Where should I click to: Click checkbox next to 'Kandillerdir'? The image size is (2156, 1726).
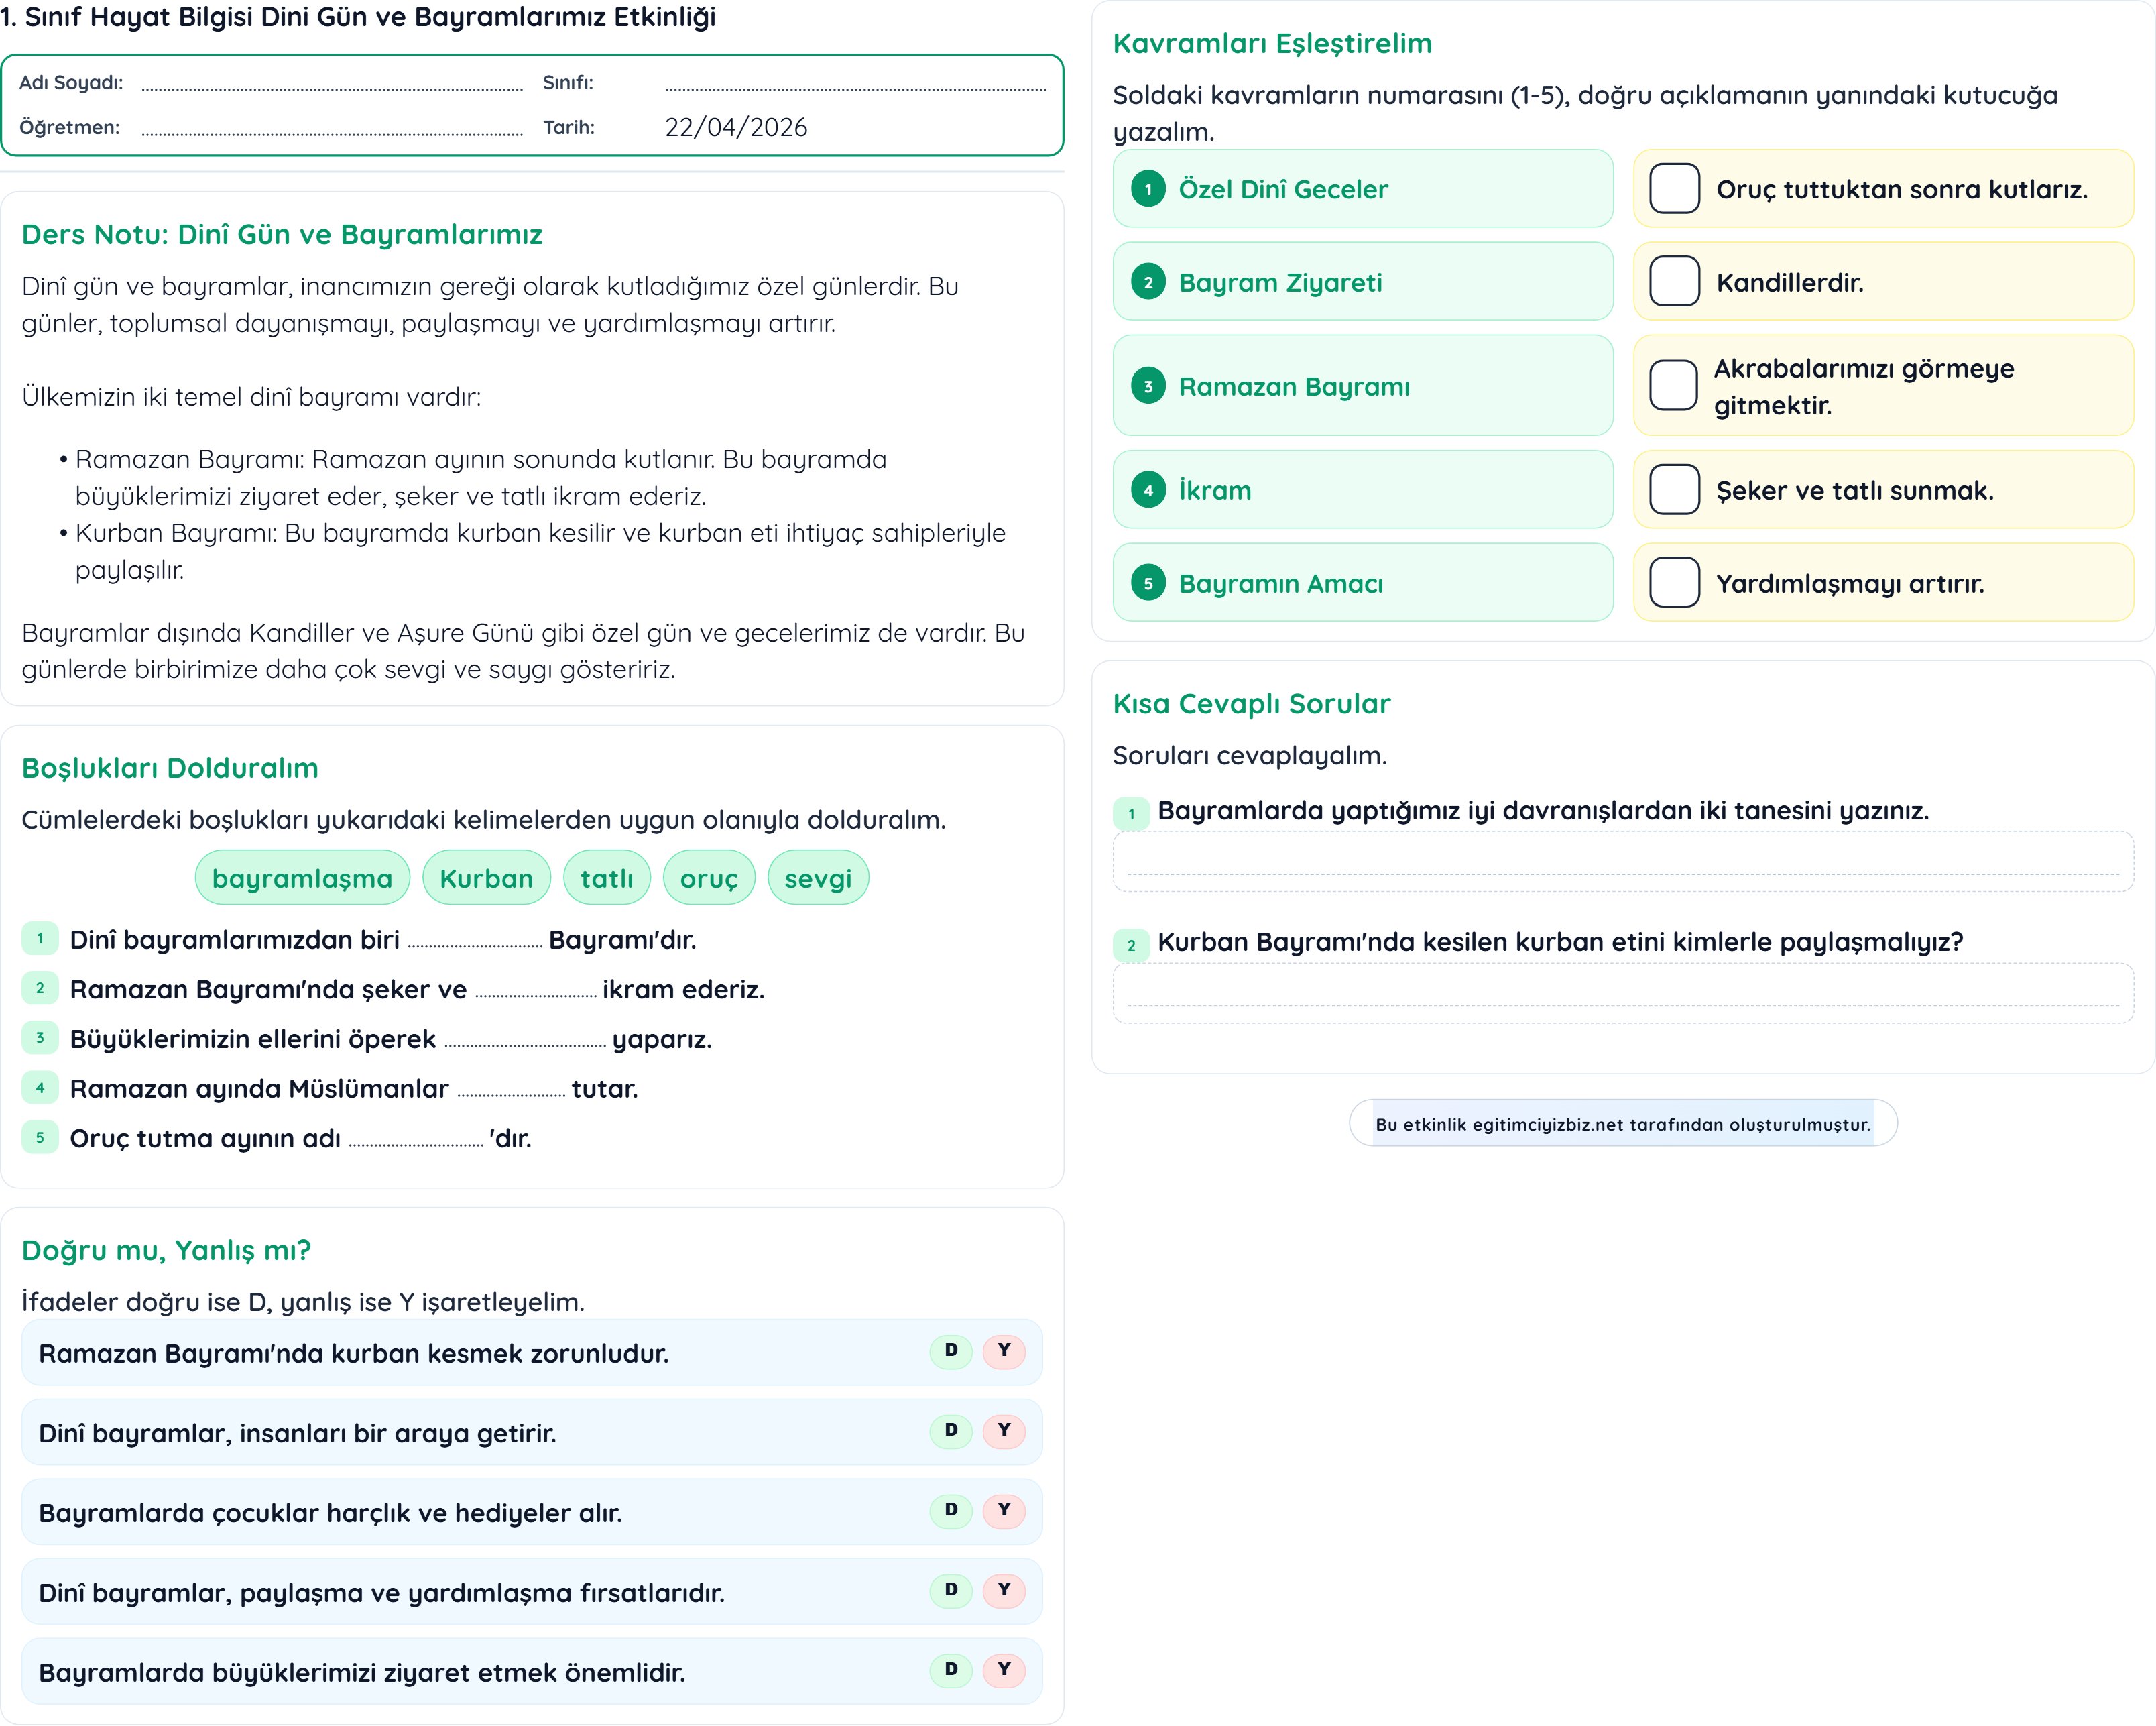click(x=1674, y=282)
